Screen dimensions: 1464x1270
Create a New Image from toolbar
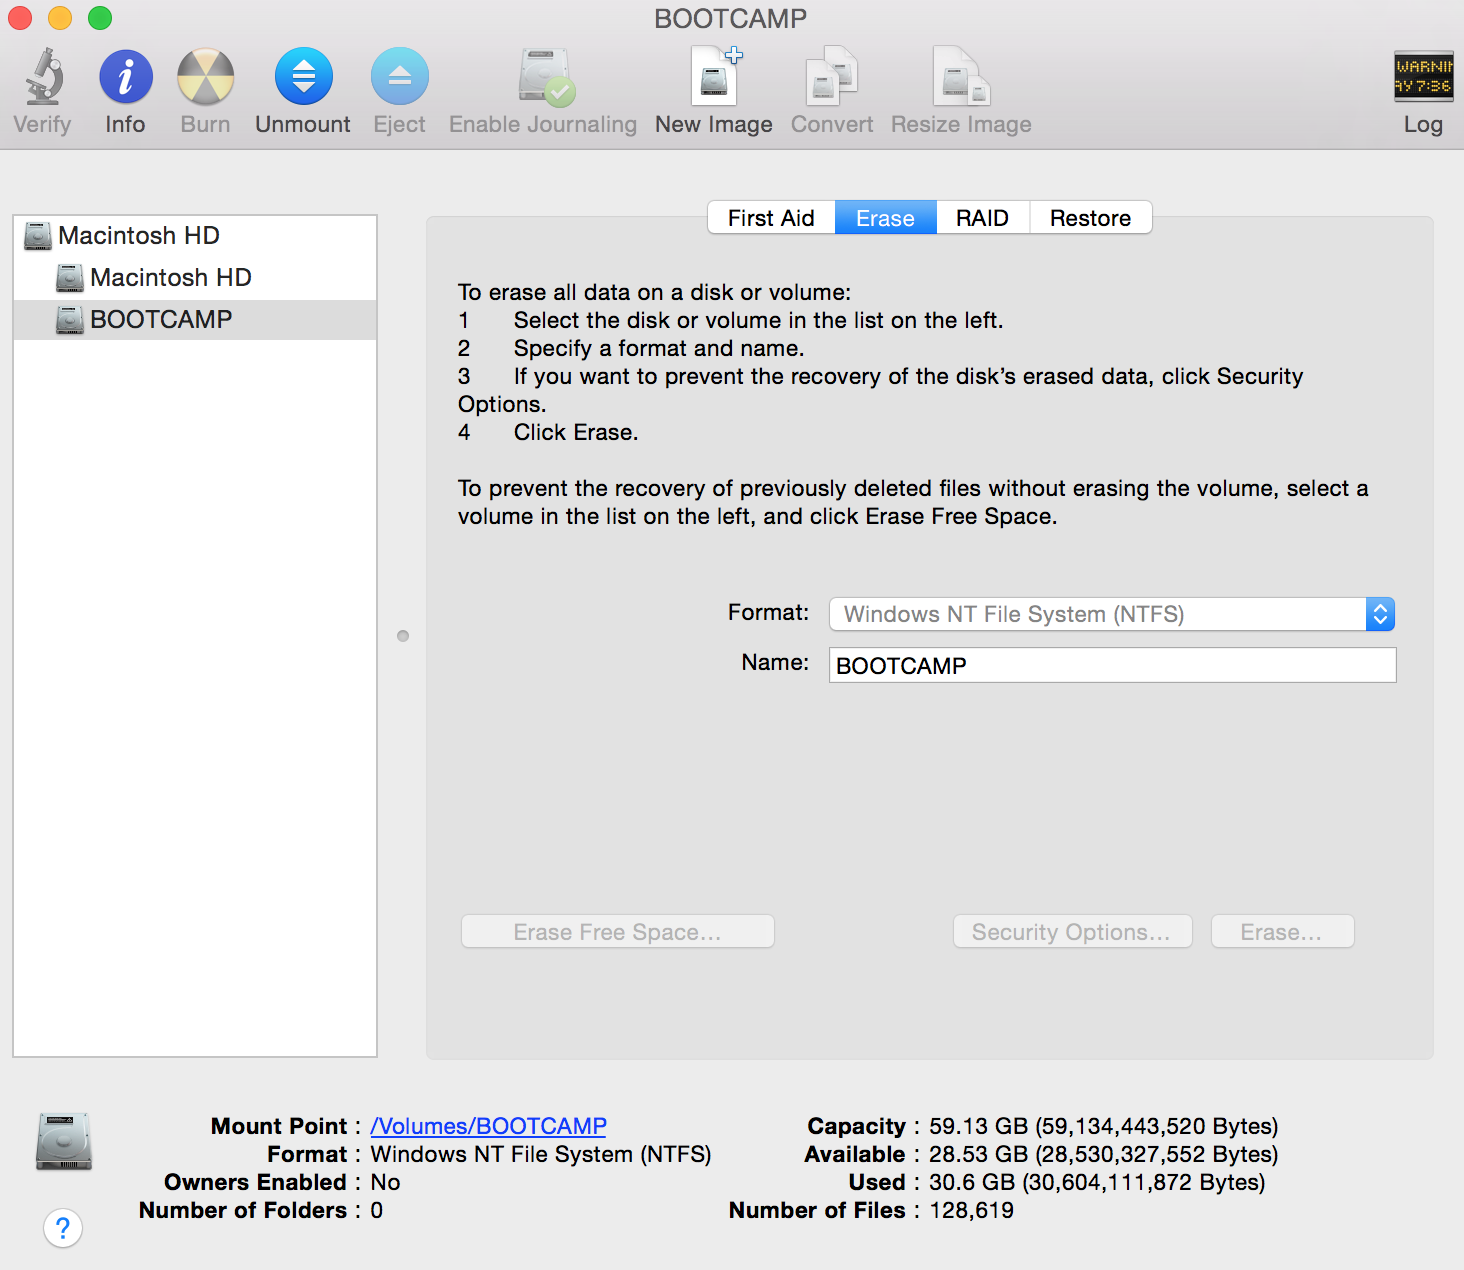coord(716,76)
